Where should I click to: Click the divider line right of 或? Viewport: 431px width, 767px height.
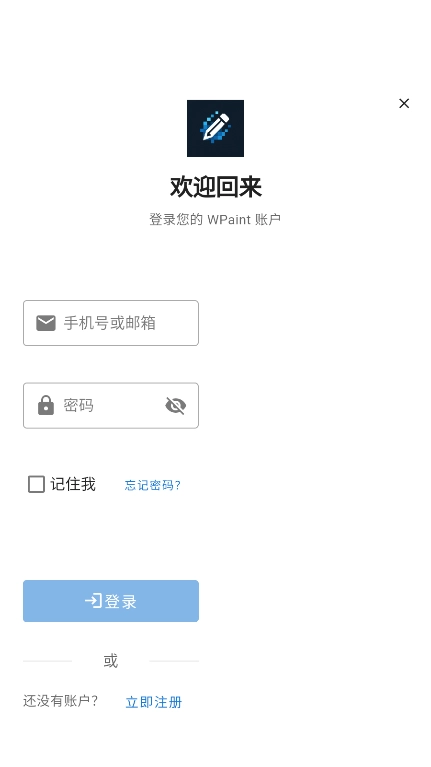point(174,661)
